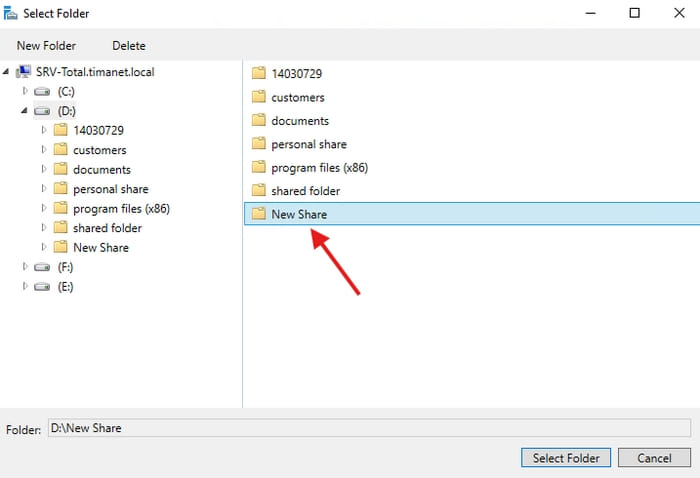Image resolution: width=700 pixels, height=478 pixels.
Task: Select personal share in the tree
Action: [111, 189]
